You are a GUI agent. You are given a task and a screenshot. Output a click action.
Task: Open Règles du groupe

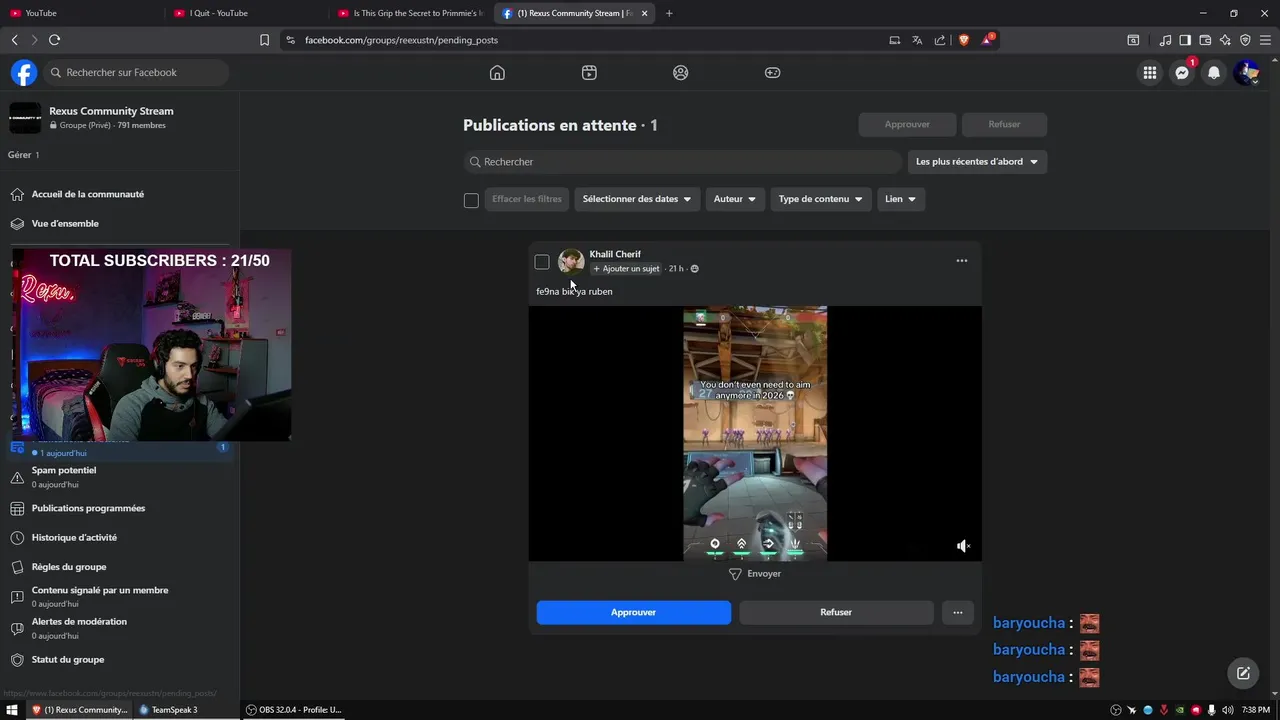click(69, 566)
